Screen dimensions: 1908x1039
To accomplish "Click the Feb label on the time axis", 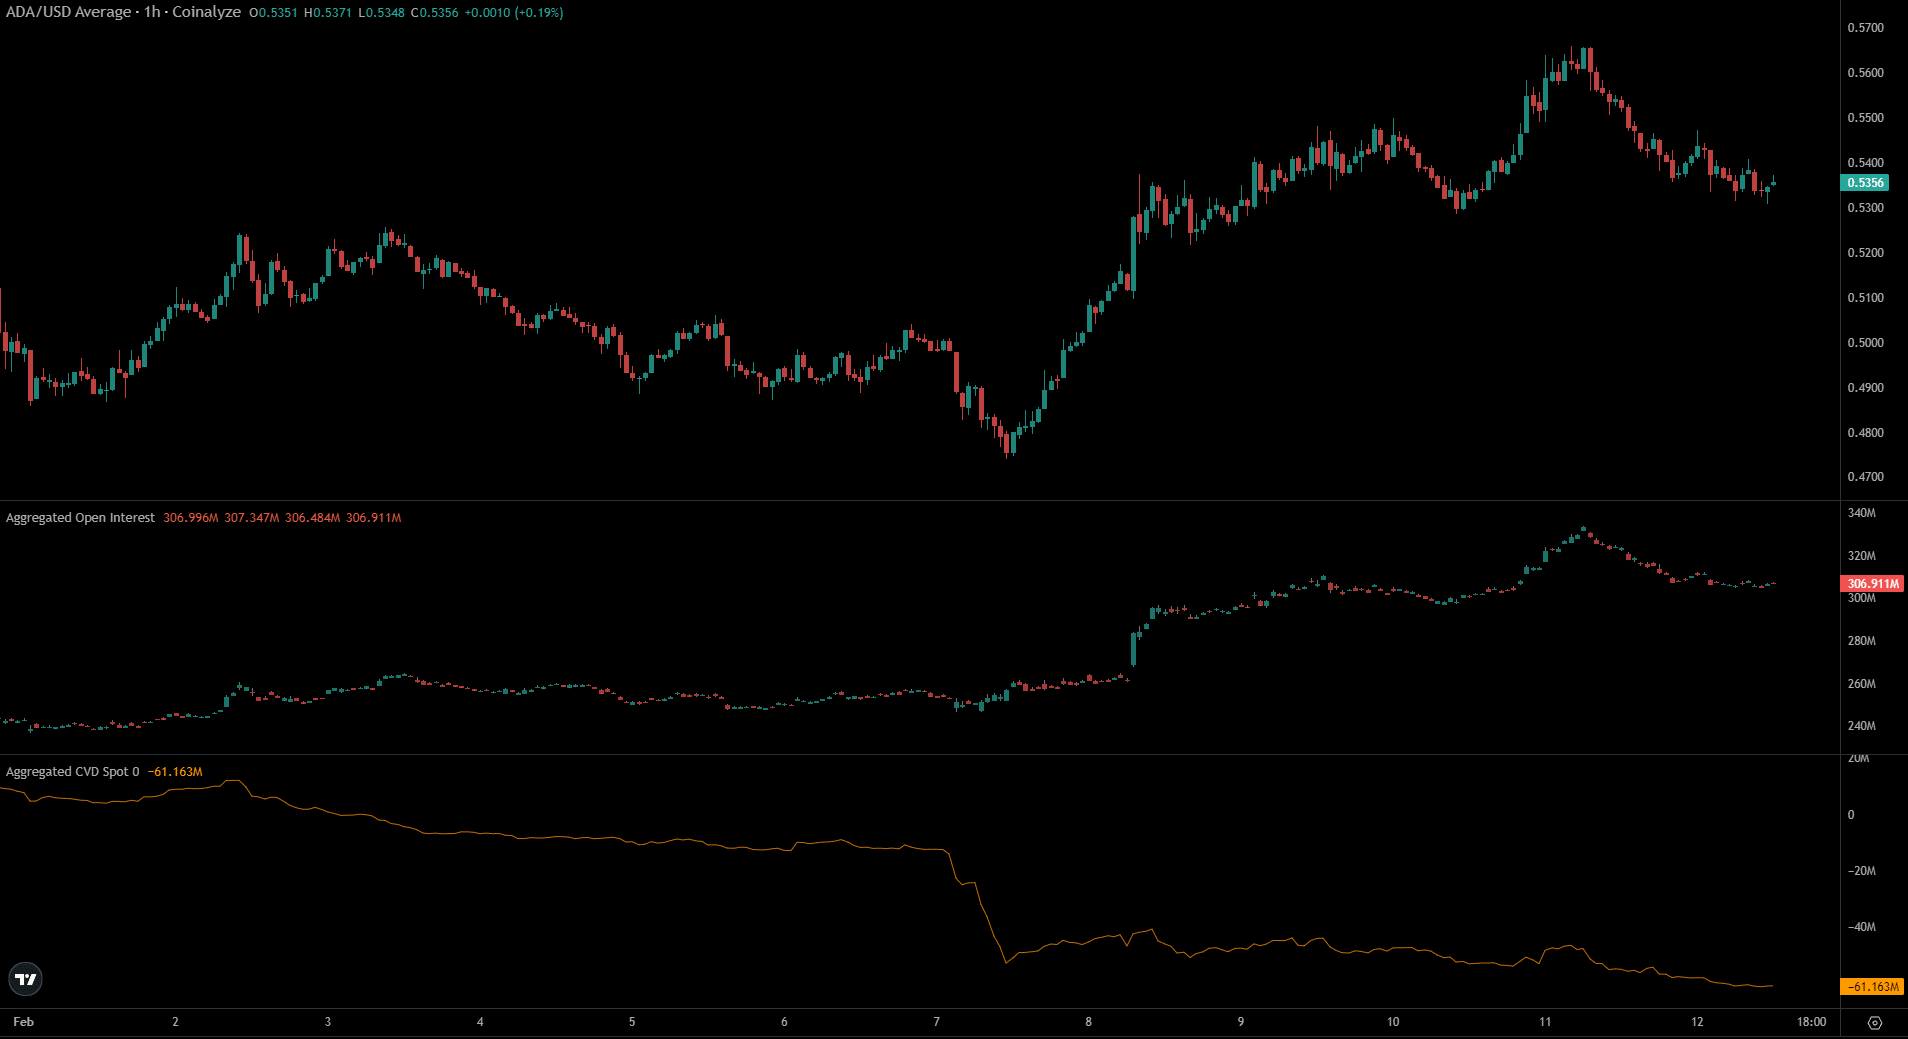I will coord(23,1022).
